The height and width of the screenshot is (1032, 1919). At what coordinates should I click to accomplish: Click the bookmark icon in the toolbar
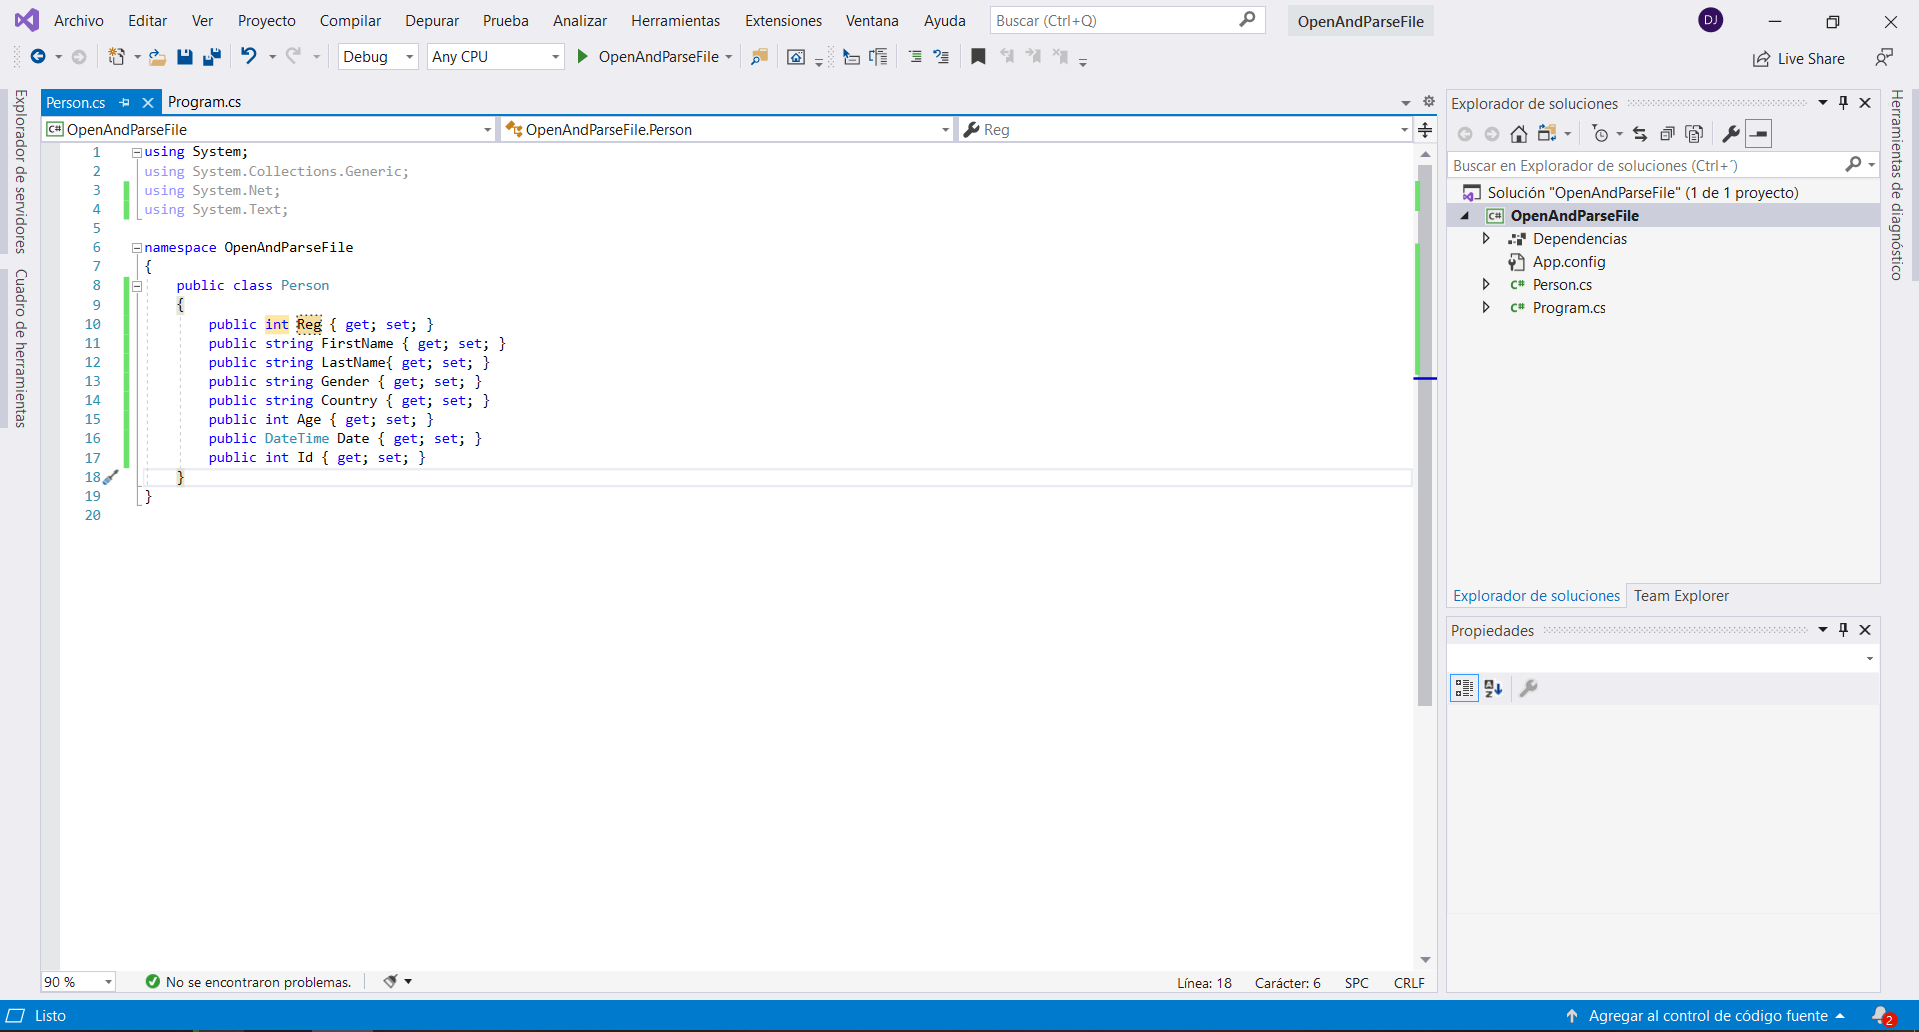978,57
